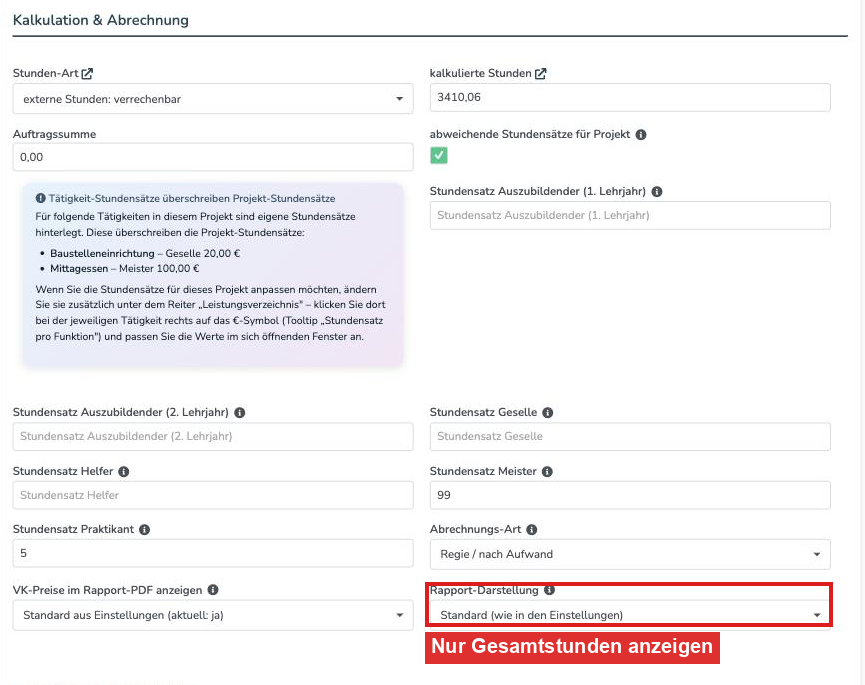
Task: Click 'Mittagessen' entry in notice
Action: 79,269
